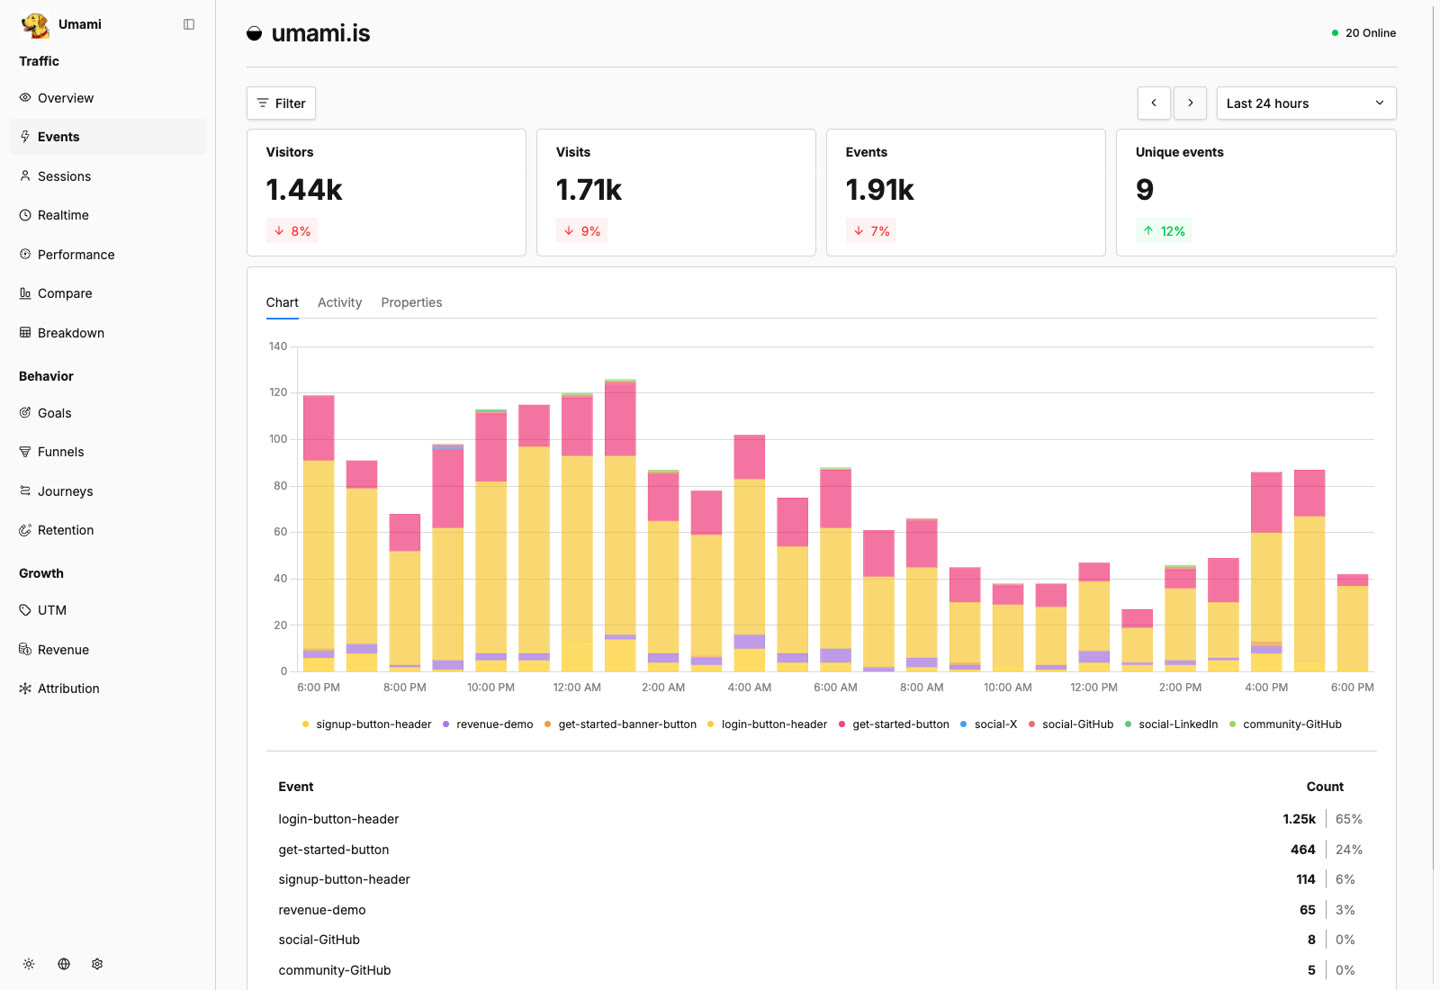Image resolution: width=1440 pixels, height=990 pixels.
Task: Switch to the Properties tab
Action: (x=411, y=302)
